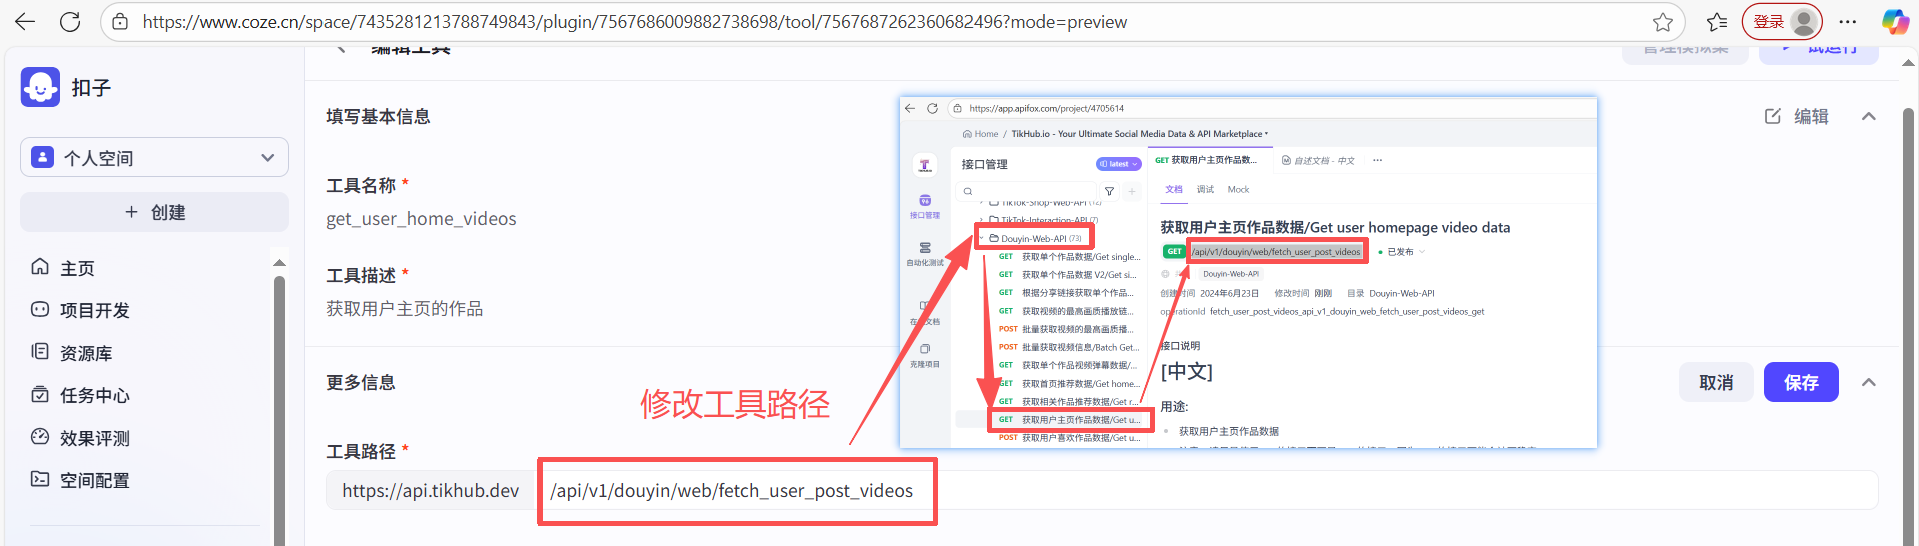Image resolution: width=1919 pixels, height=546 pixels.
Task: Collapse the 更多信息 section chevron
Action: coord(1868,383)
